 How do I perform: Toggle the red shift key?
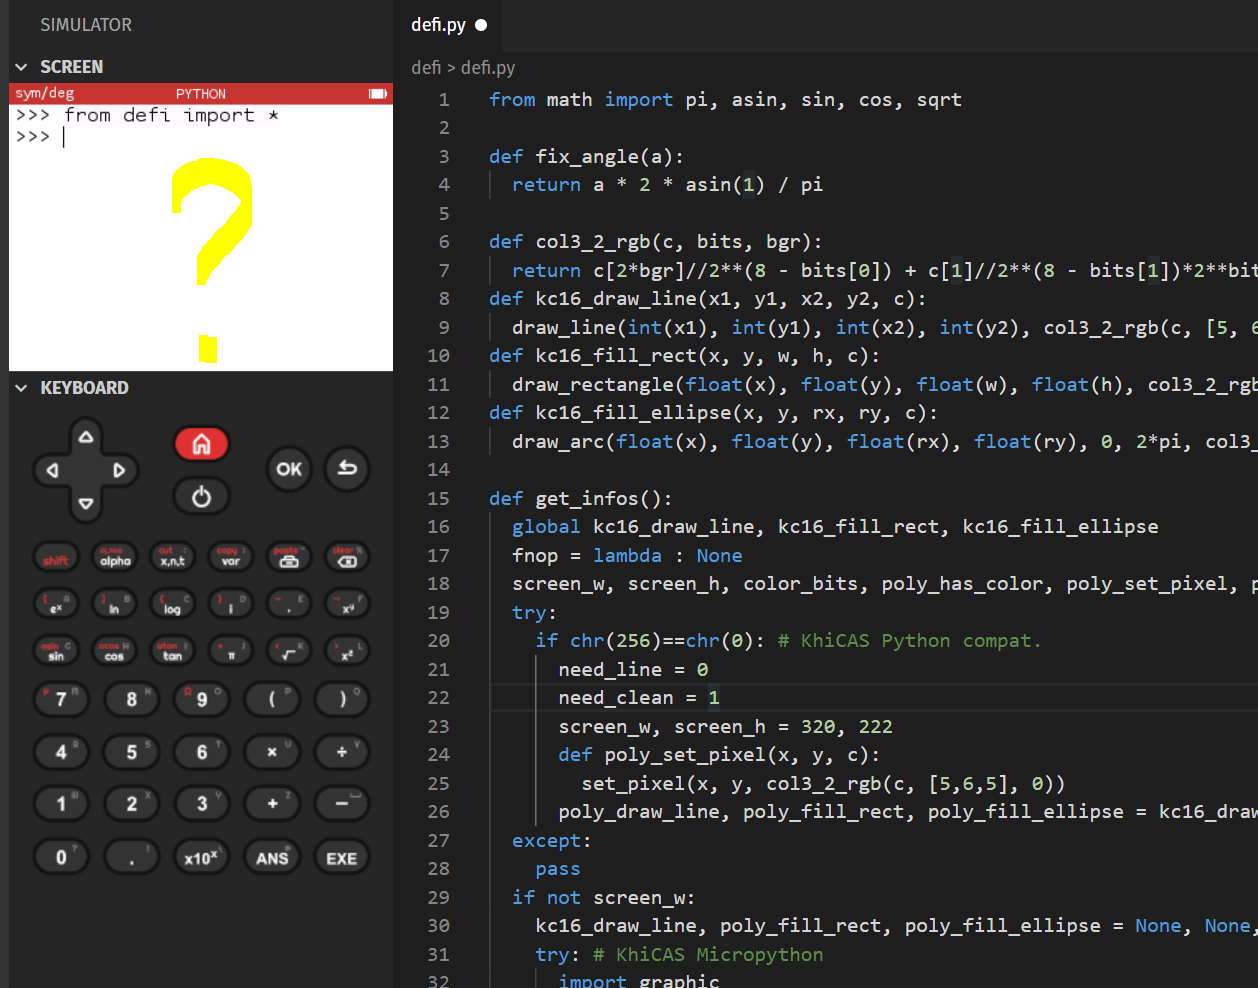click(x=56, y=556)
